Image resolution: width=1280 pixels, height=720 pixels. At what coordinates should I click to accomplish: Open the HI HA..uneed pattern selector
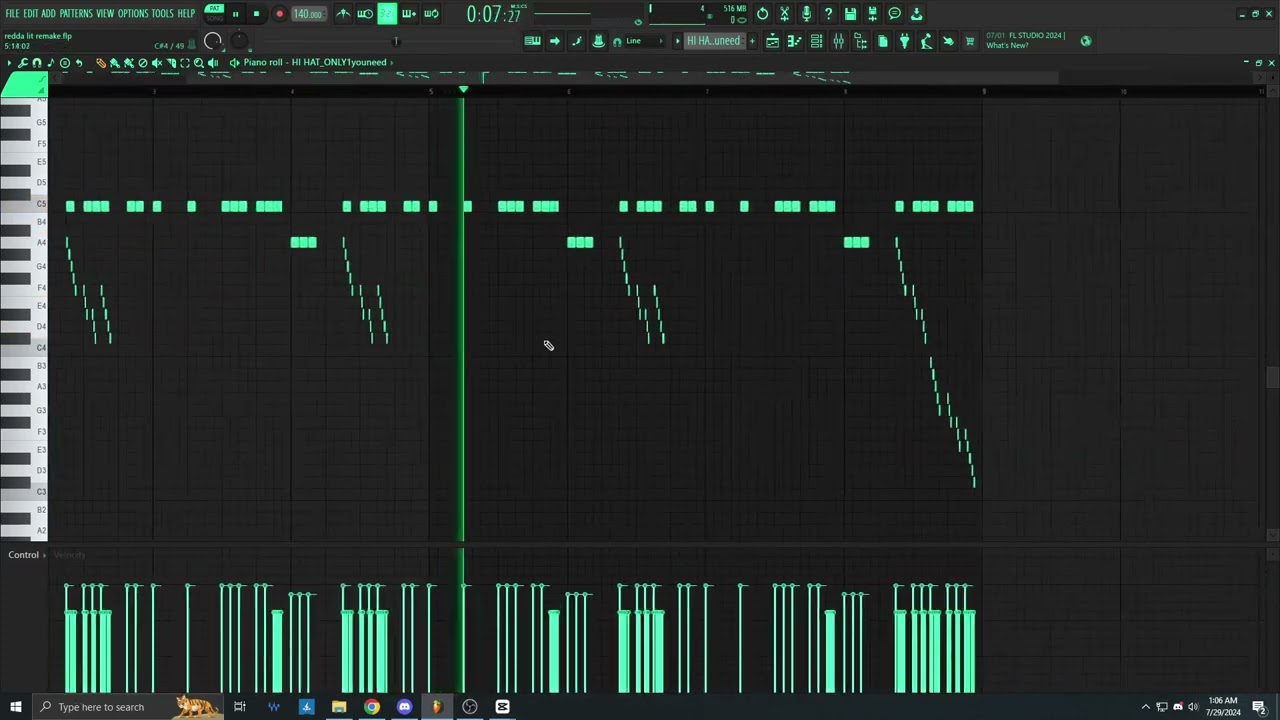pos(713,41)
